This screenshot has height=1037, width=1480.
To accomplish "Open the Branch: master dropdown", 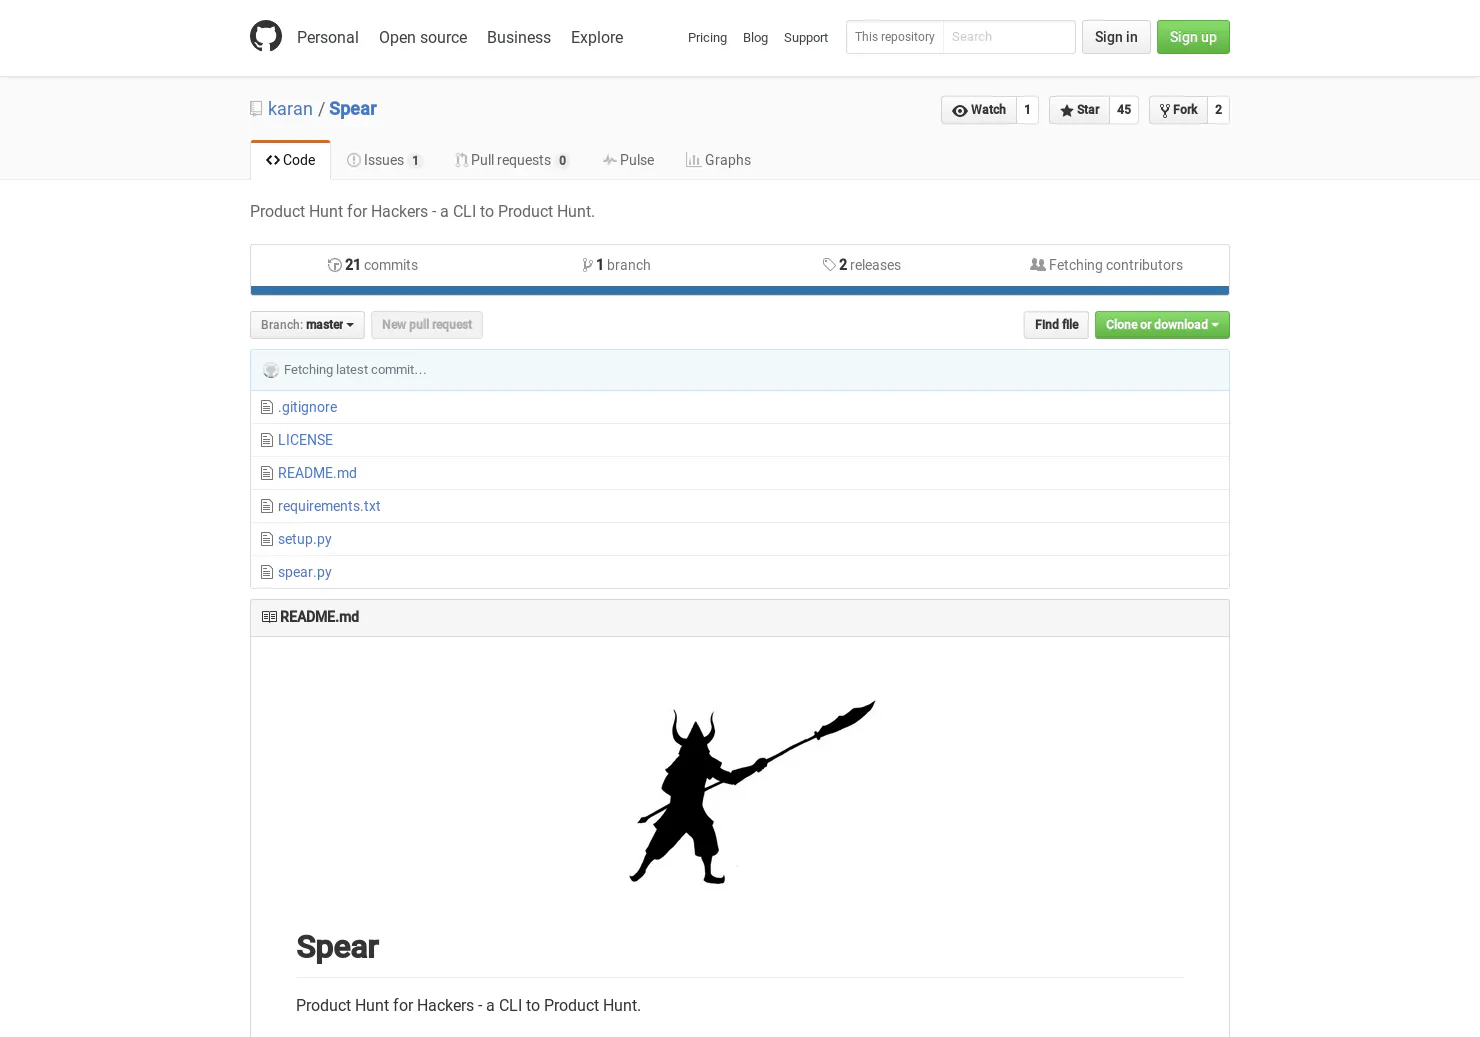I will [307, 325].
